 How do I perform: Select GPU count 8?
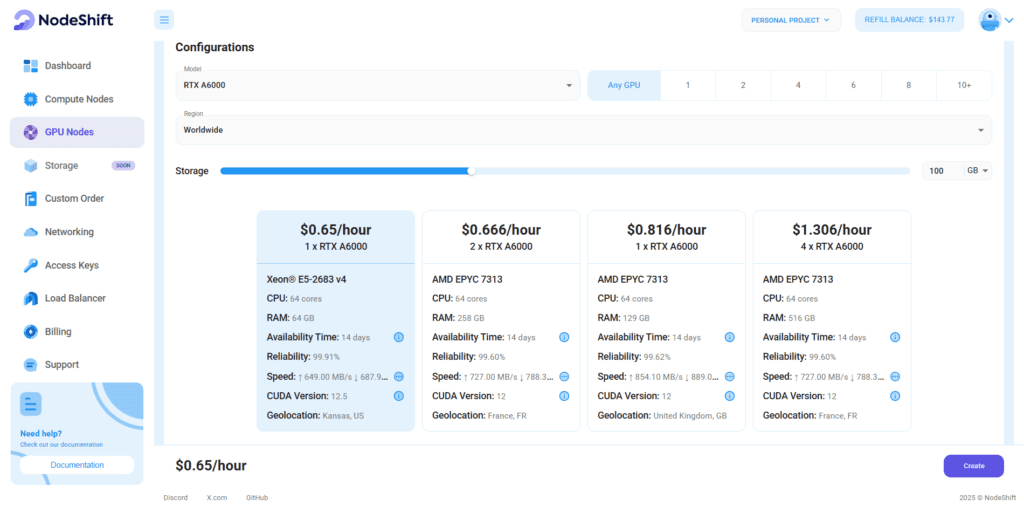[908, 86]
